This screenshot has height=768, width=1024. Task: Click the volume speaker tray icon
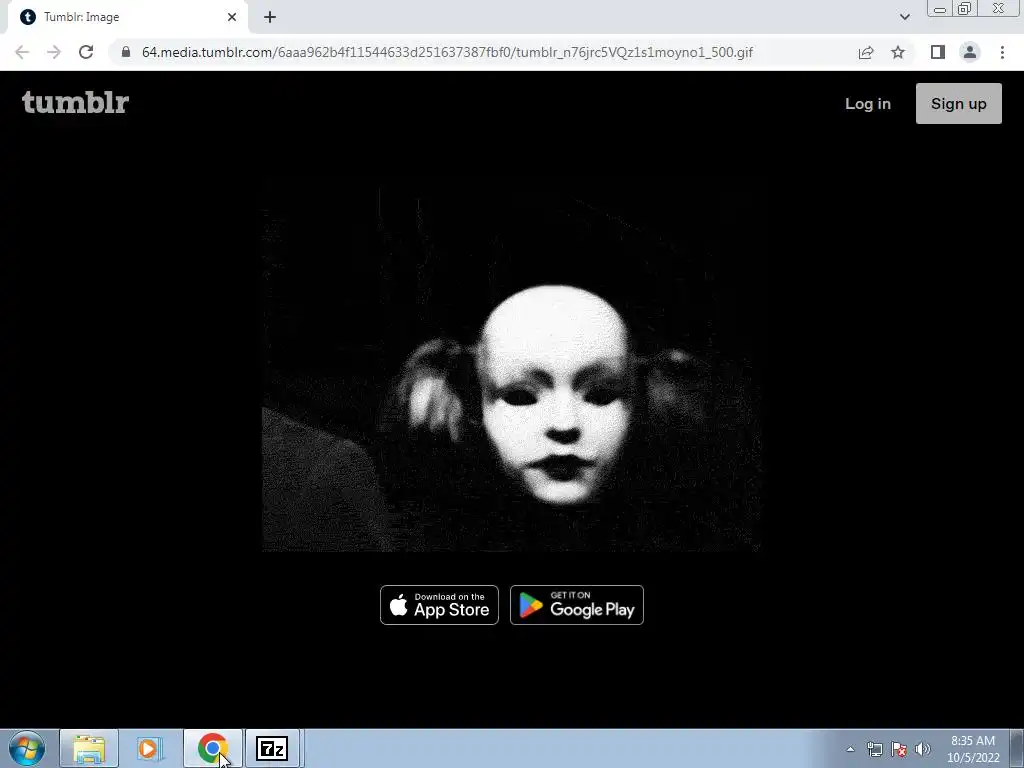[x=922, y=749]
